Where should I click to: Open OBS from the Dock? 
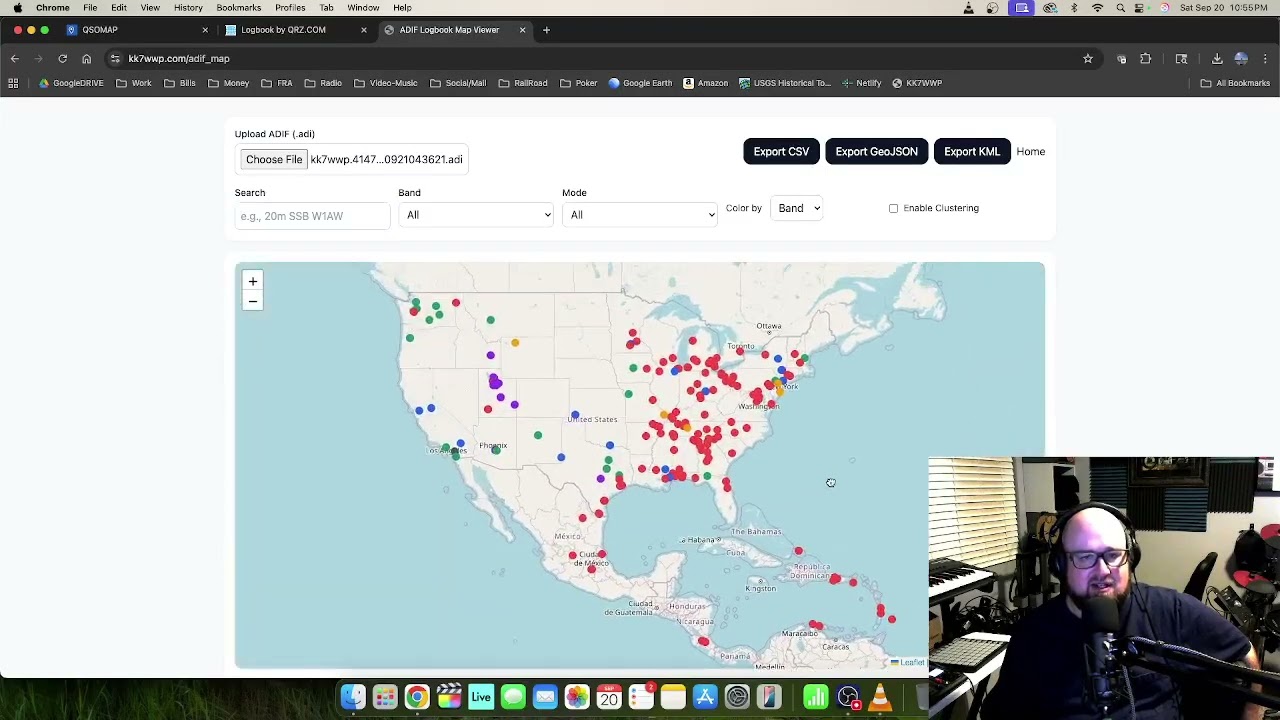pyautogui.click(x=848, y=697)
